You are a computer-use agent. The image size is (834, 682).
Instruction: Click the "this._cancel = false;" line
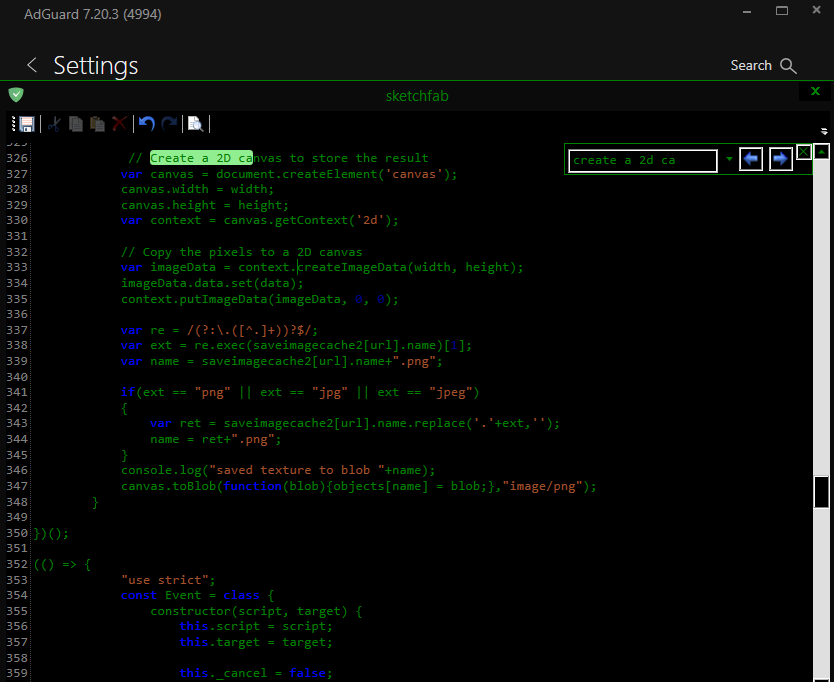[256, 673]
